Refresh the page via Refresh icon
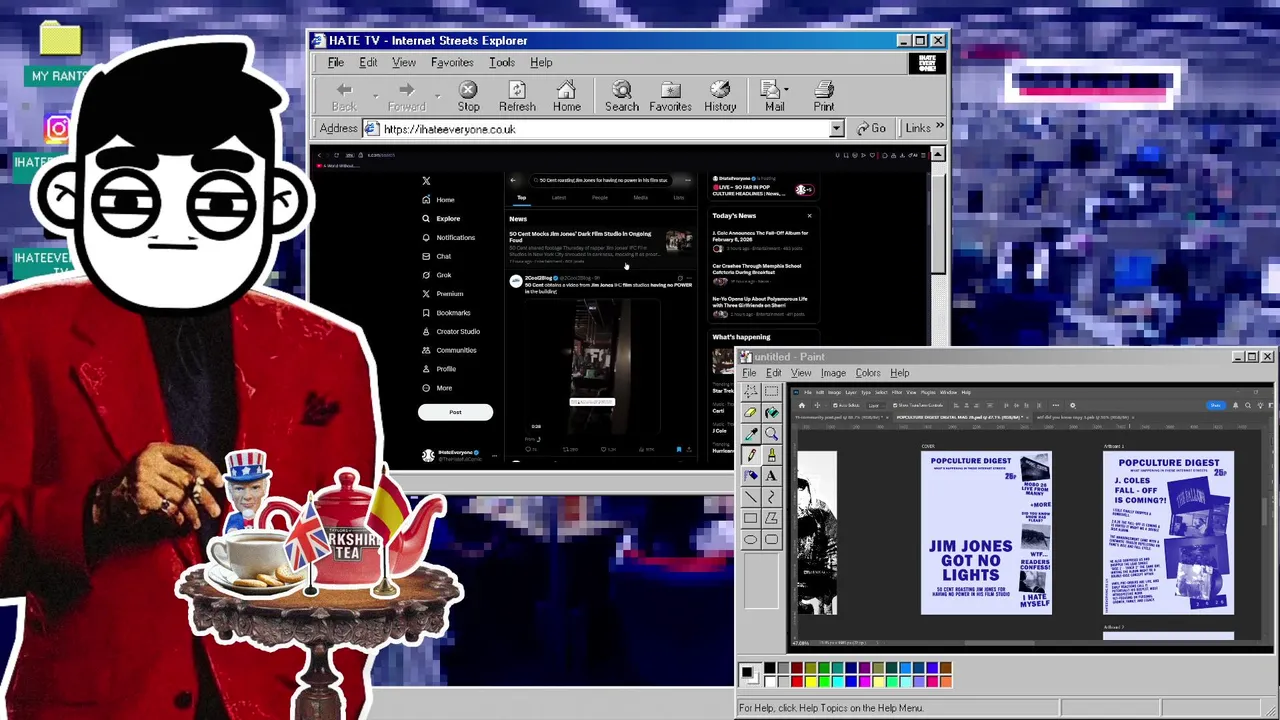The width and height of the screenshot is (1280, 720). coord(517,96)
